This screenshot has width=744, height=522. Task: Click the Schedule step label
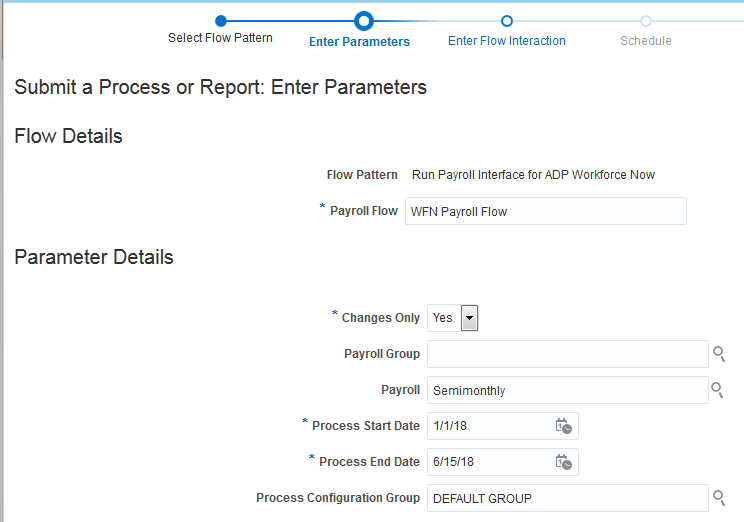pos(646,41)
